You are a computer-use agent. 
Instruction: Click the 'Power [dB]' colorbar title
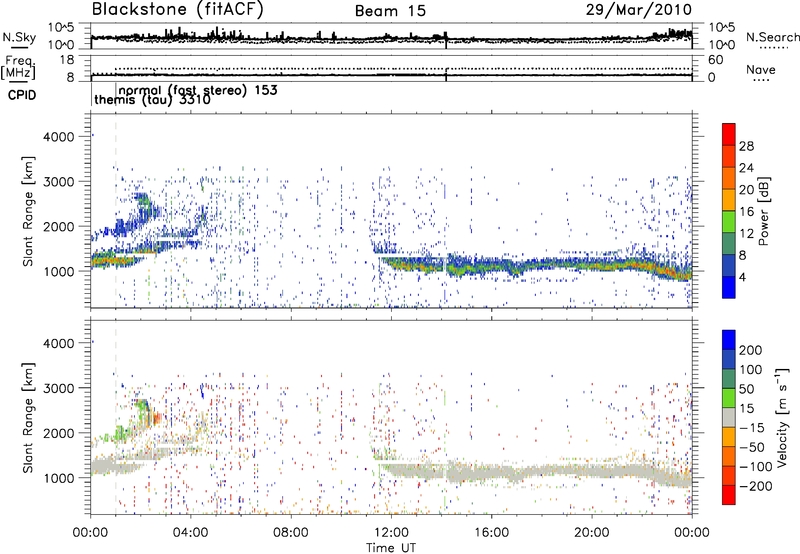coord(763,211)
